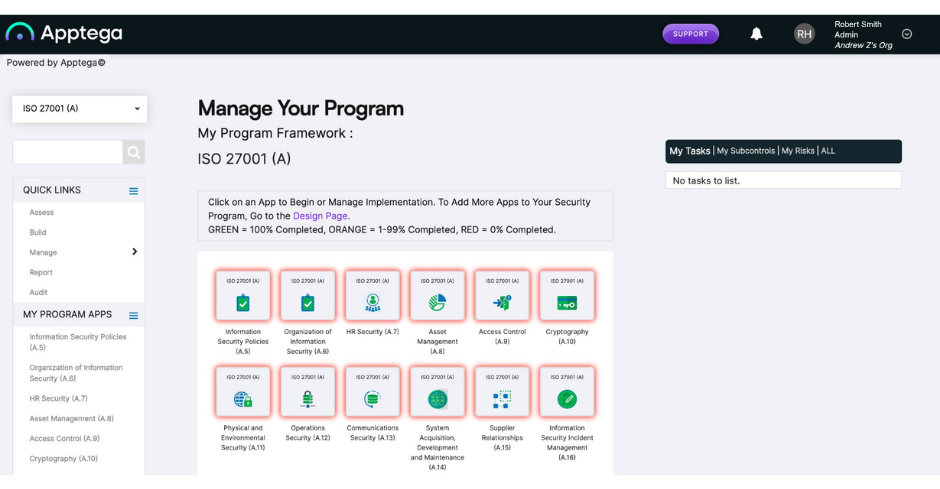The image size is (940, 489).
Task: Select sidebar Cryptography (A.10)
Action: click(64, 458)
